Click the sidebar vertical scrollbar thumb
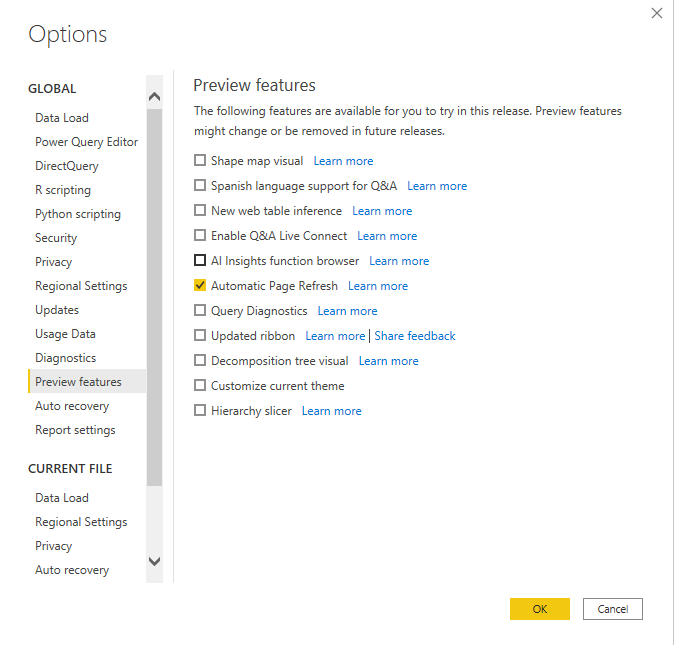 (x=154, y=297)
